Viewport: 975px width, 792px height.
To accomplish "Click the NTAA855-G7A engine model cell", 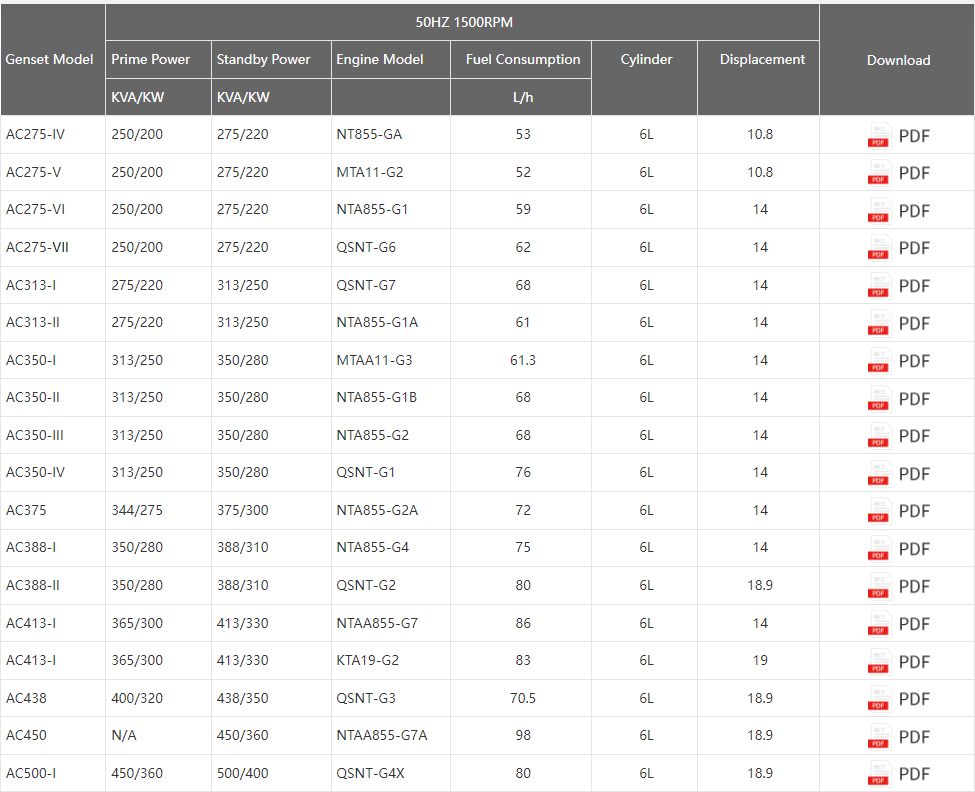I will tap(390, 735).
